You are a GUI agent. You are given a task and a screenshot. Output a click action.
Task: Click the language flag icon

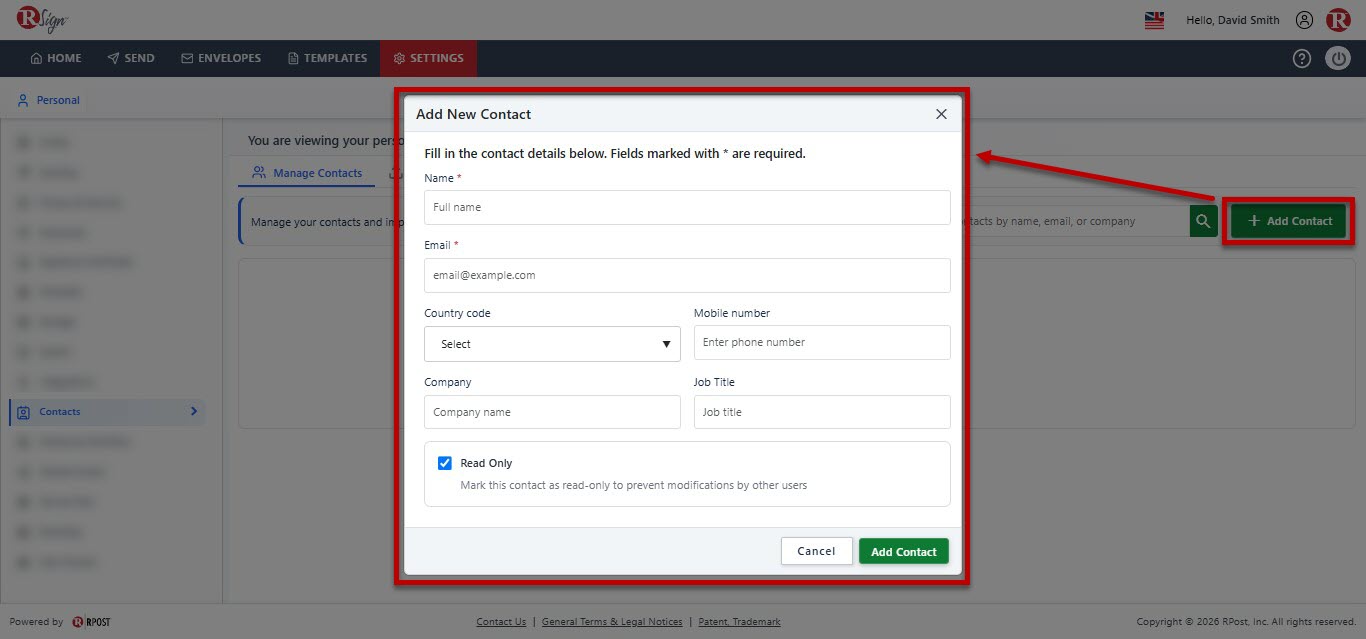[x=1154, y=20]
